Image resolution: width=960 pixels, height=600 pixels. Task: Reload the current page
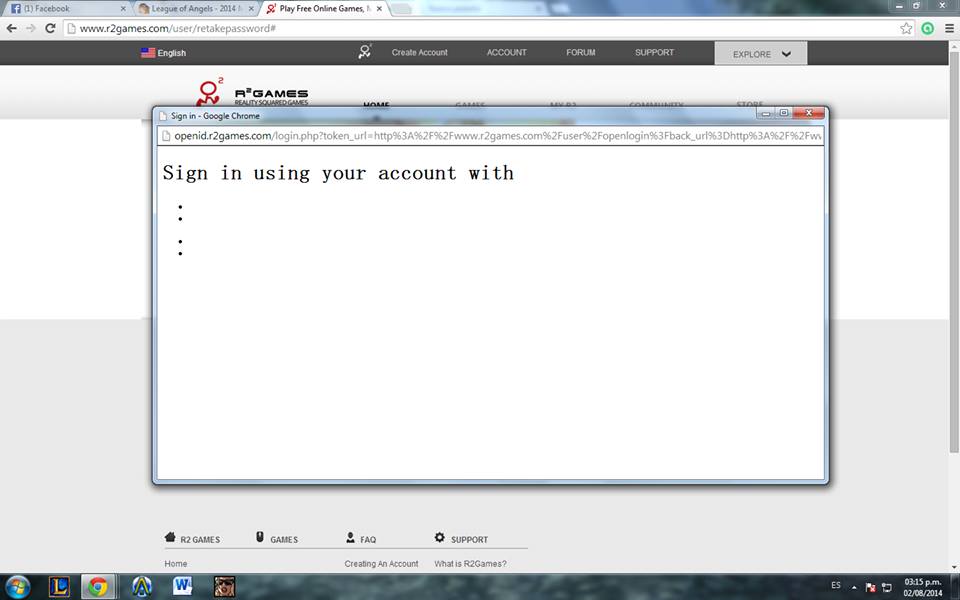pos(50,28)
